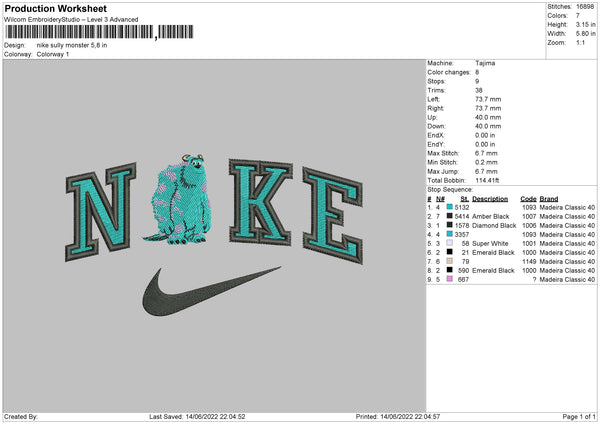The width and height of the screenshot is (600, 424).
Task: Click the pink swatch for stop 9
Action: point(450,279)
